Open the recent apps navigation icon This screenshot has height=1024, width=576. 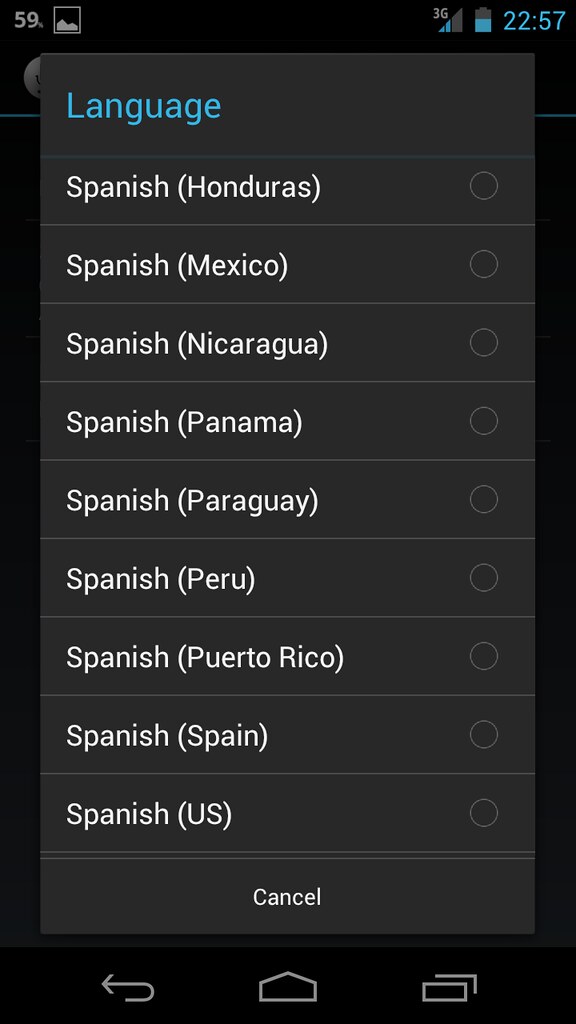point(449,987)
